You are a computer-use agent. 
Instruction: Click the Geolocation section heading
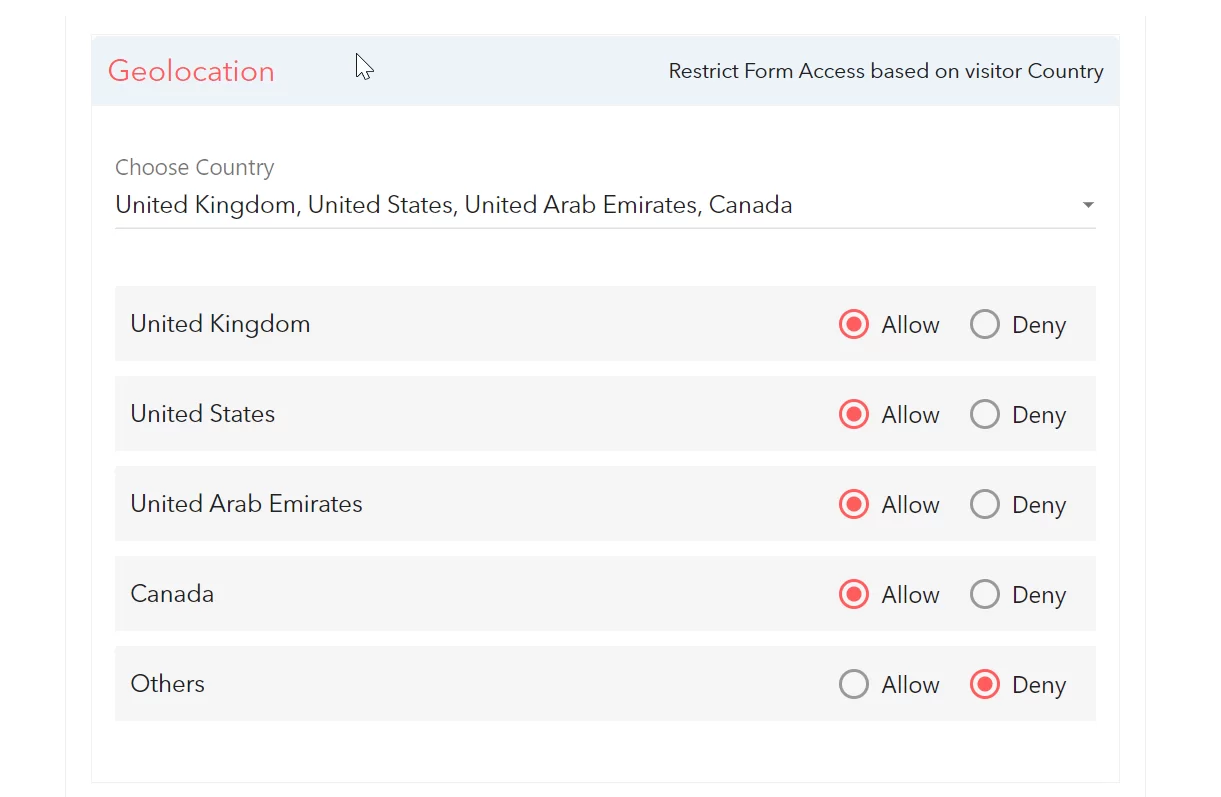pos(191,71)
